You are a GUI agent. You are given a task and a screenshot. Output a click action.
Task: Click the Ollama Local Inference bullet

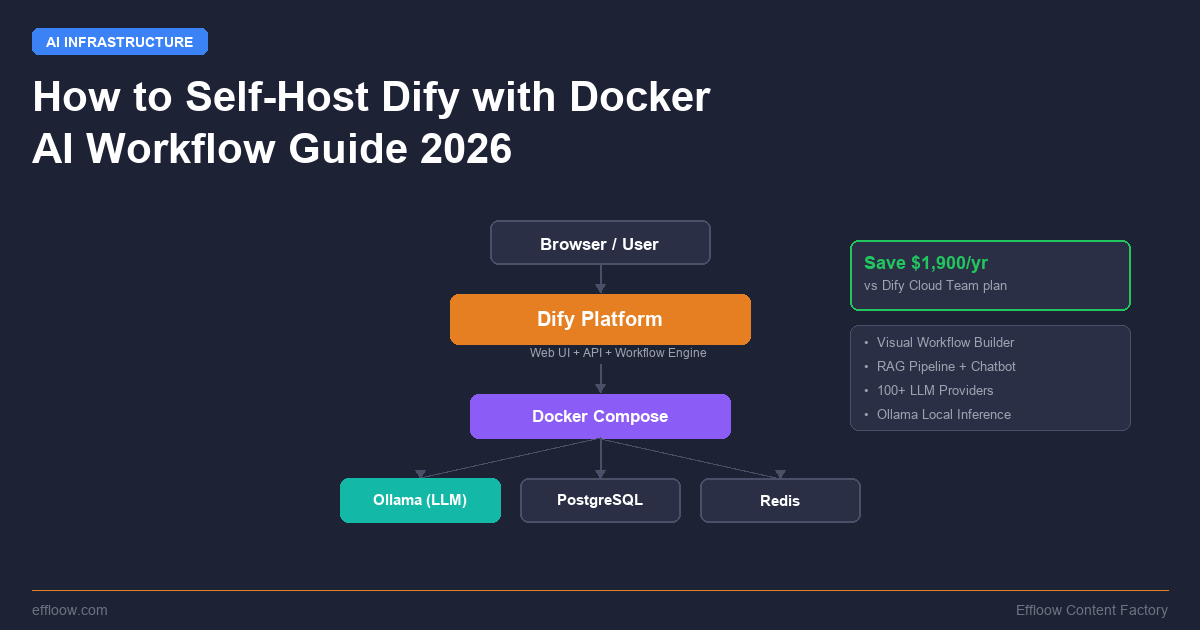[943, 414]
